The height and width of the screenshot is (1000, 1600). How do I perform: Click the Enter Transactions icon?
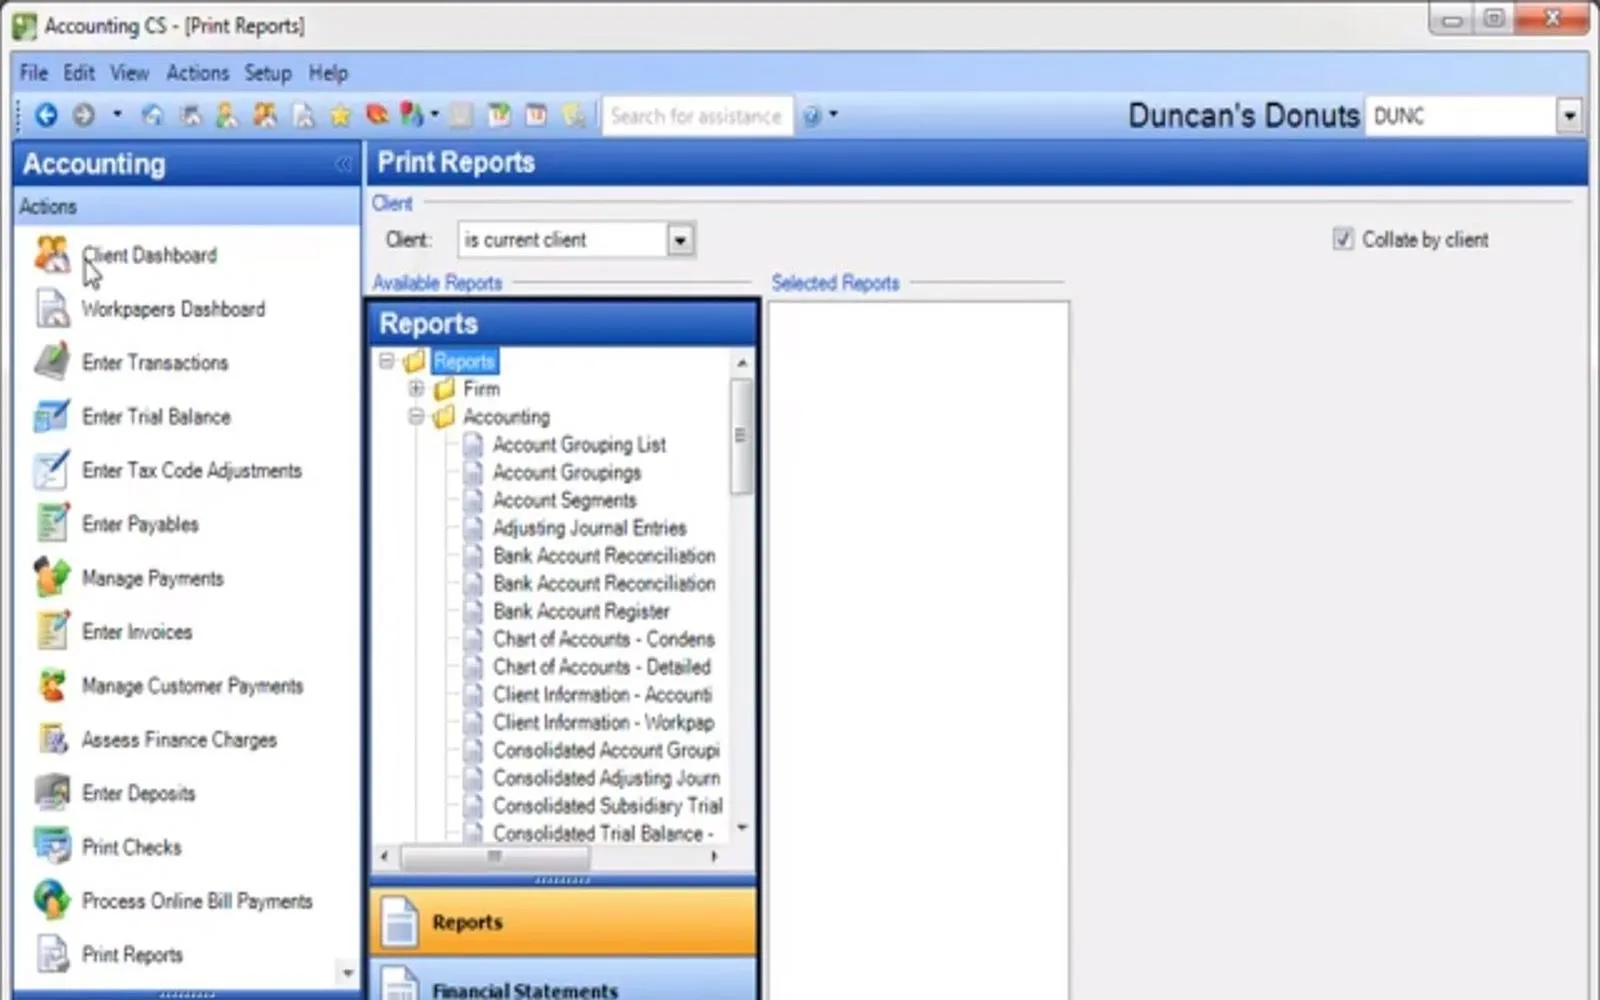click(51, 362)
